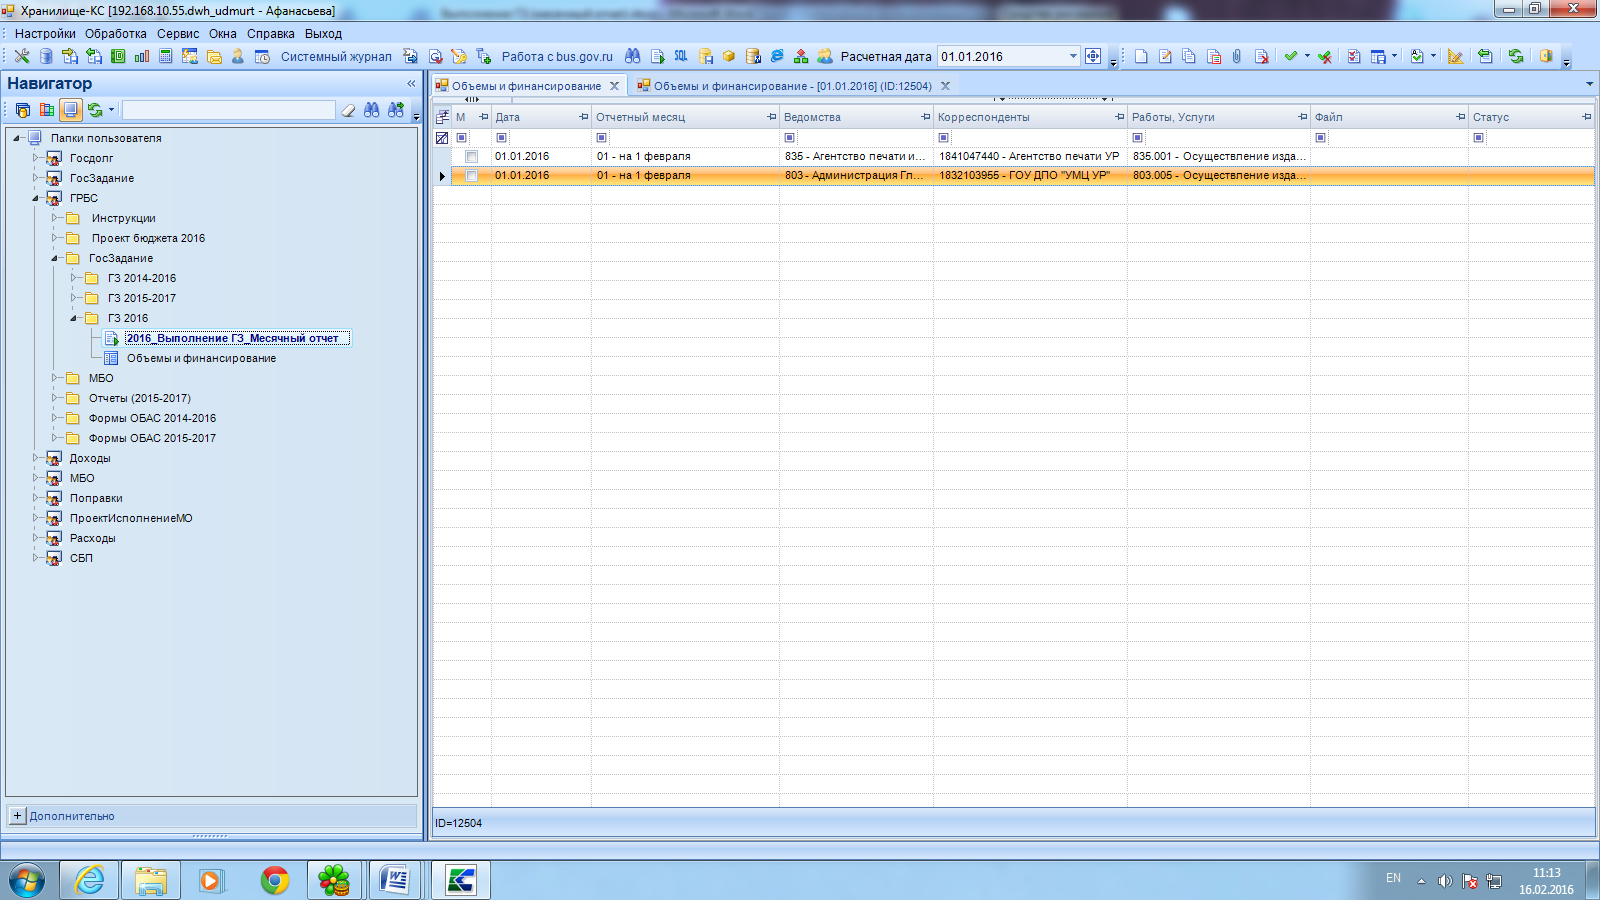
Task: Click the delete document red X icon
Action: pyautogui.click(x=1261, y=57)
